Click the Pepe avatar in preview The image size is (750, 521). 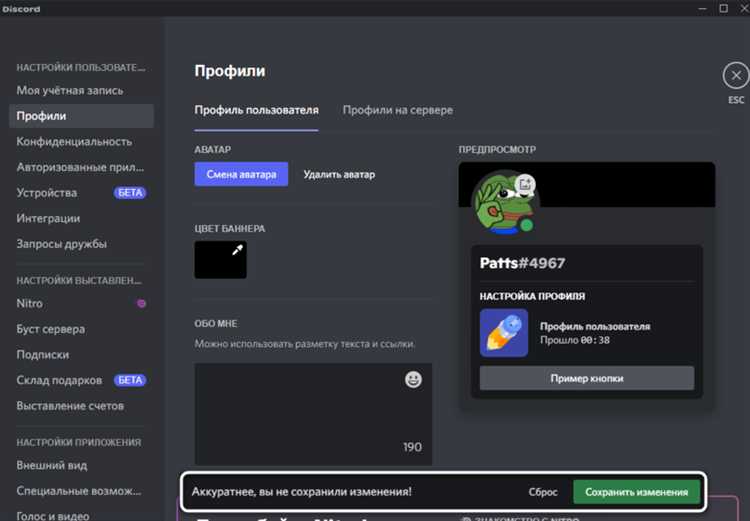point(505,203)
